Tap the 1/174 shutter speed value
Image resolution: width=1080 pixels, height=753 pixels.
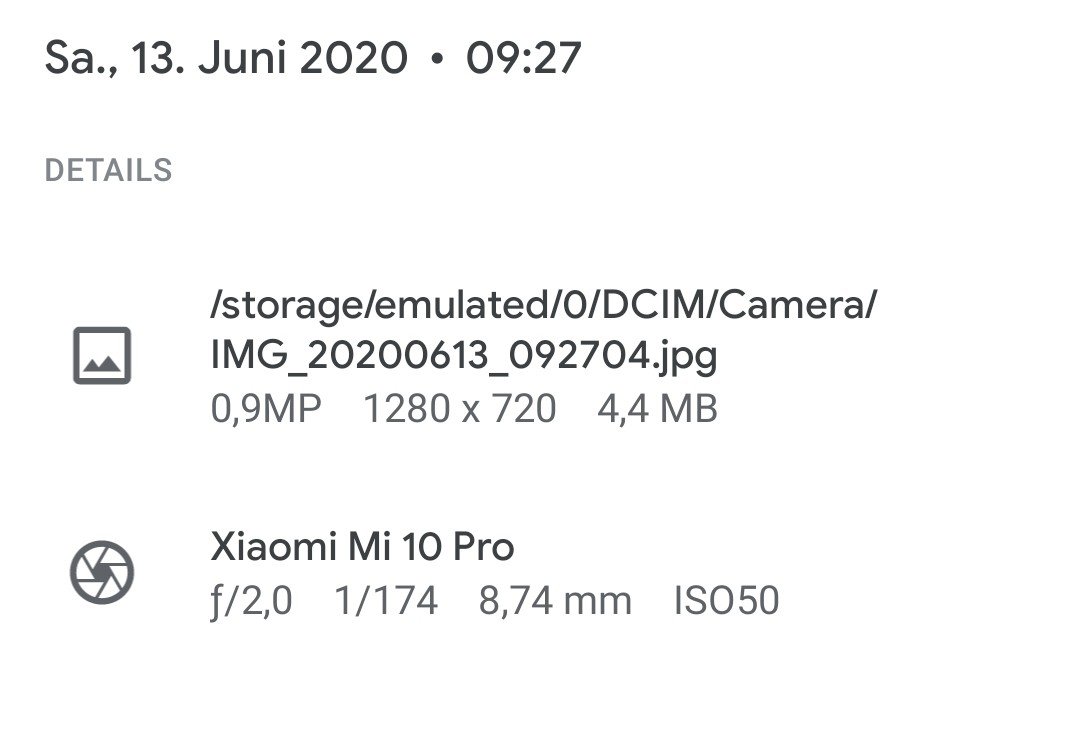(386, 601)
